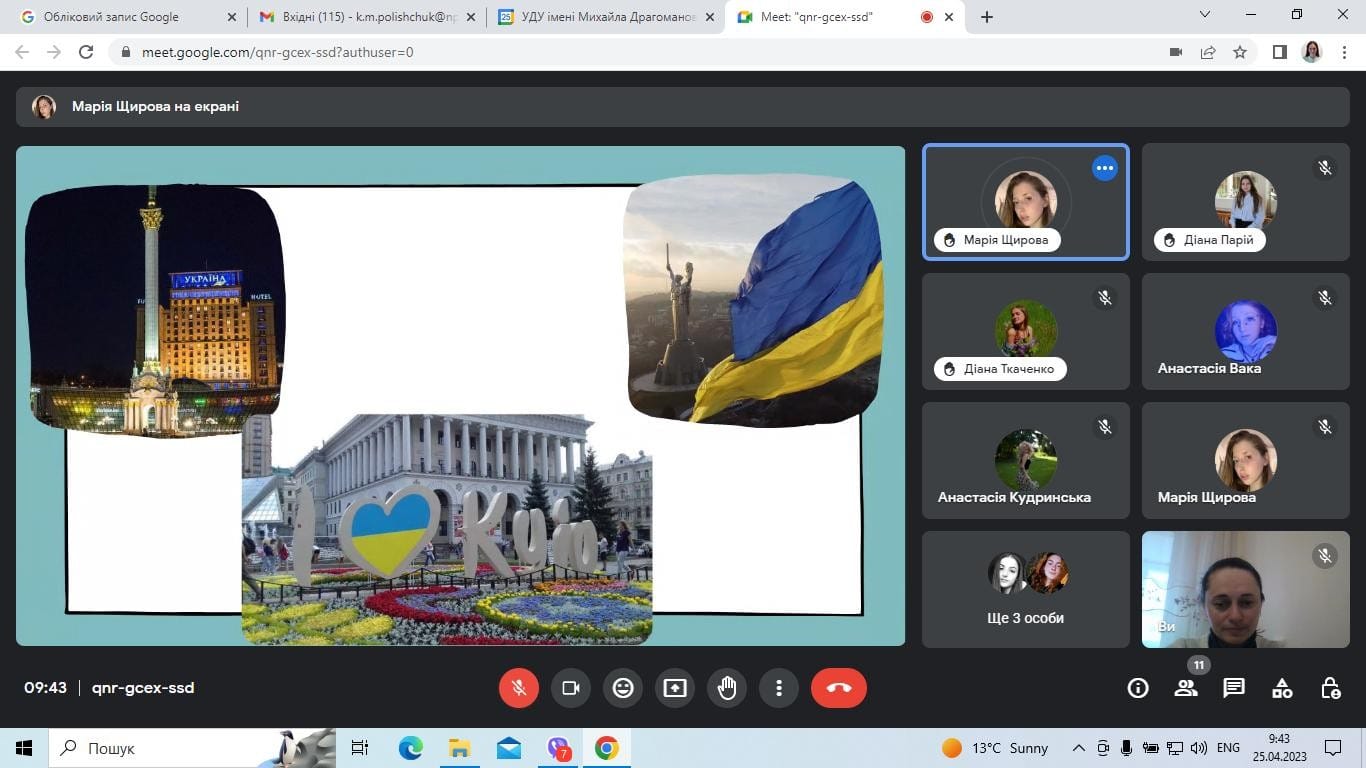Image resolution: width=1366 pixels, height=768 pixels.
Task: Expand hidden system tray icons
Action: (x=1079, y=748)
